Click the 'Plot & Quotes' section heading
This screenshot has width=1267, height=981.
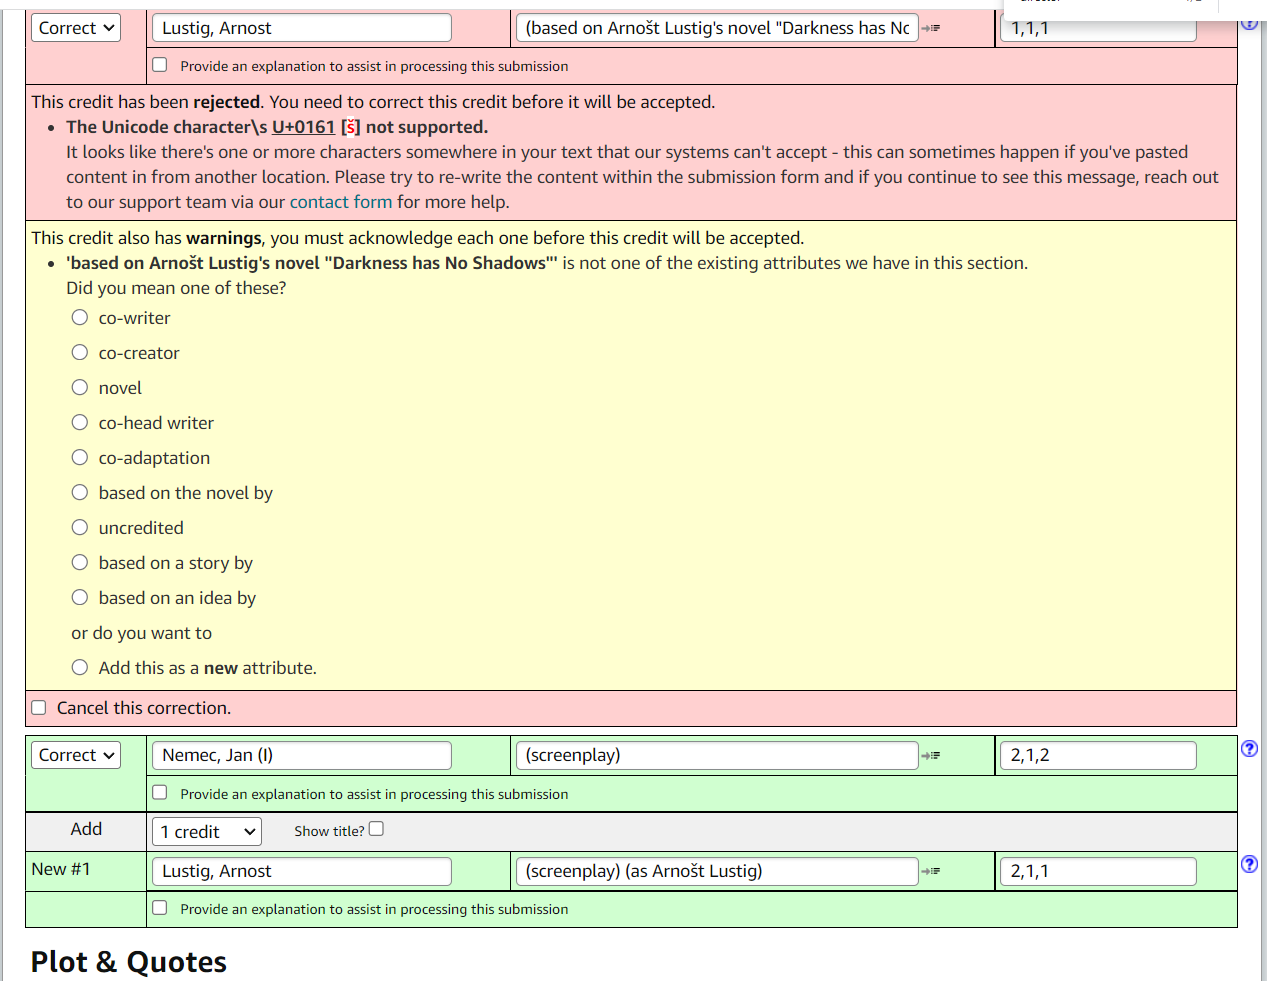pos(129,962)
